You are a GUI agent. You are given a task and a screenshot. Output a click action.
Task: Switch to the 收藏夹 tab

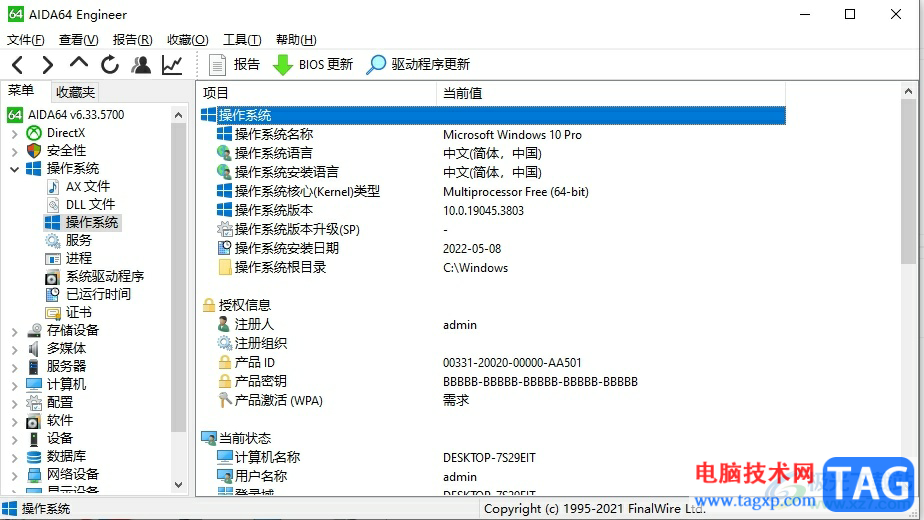pos(75,92)
